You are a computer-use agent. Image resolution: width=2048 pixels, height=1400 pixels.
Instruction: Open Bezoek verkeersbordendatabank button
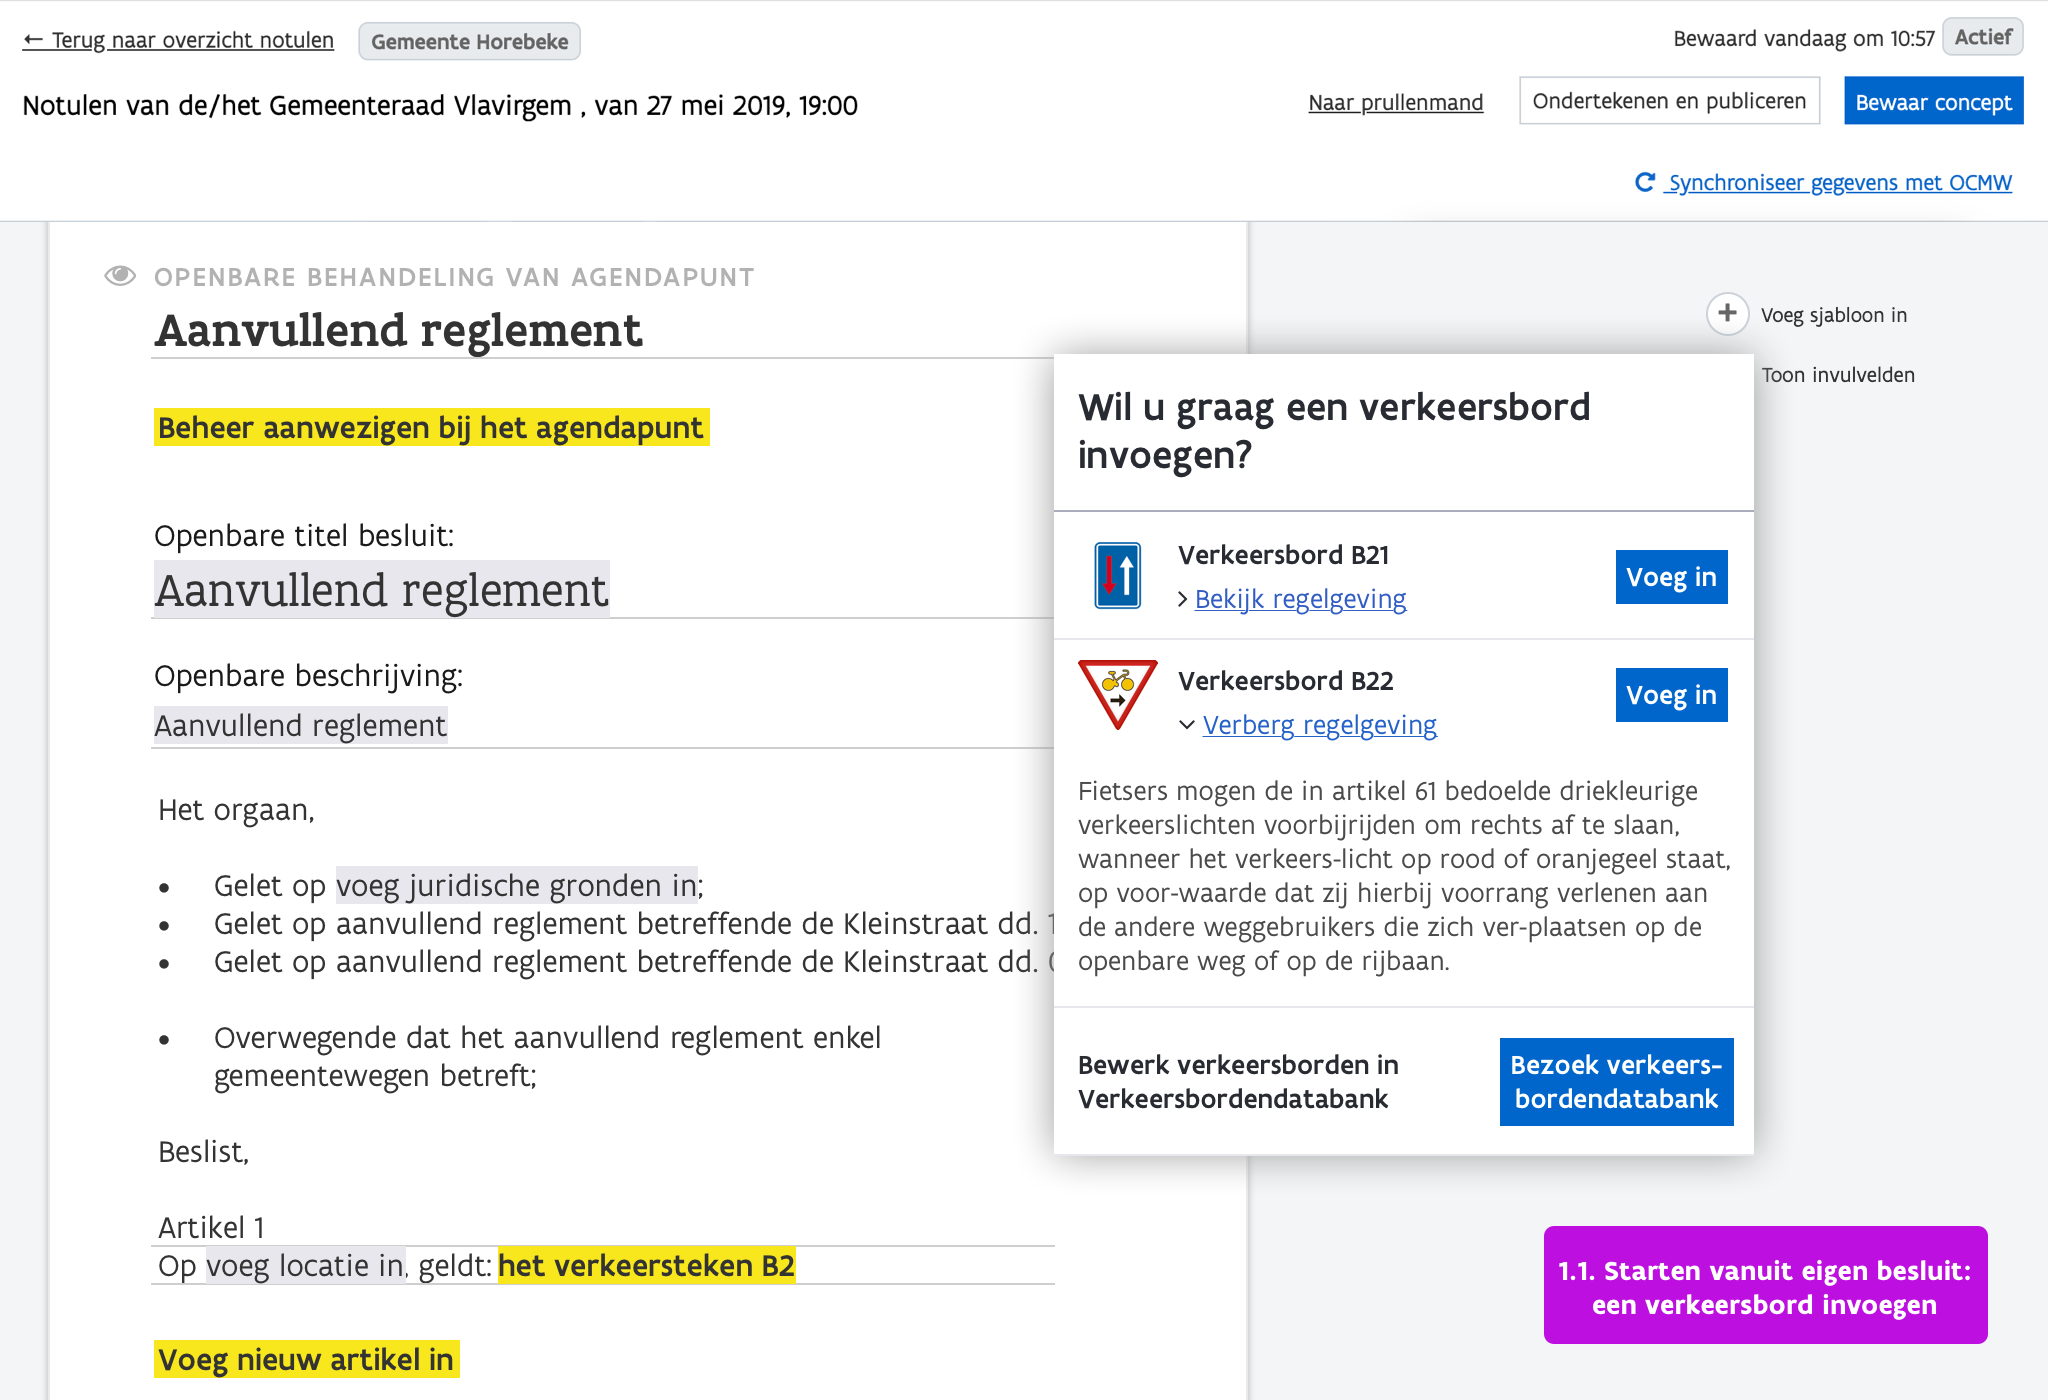[1616, 1082]
